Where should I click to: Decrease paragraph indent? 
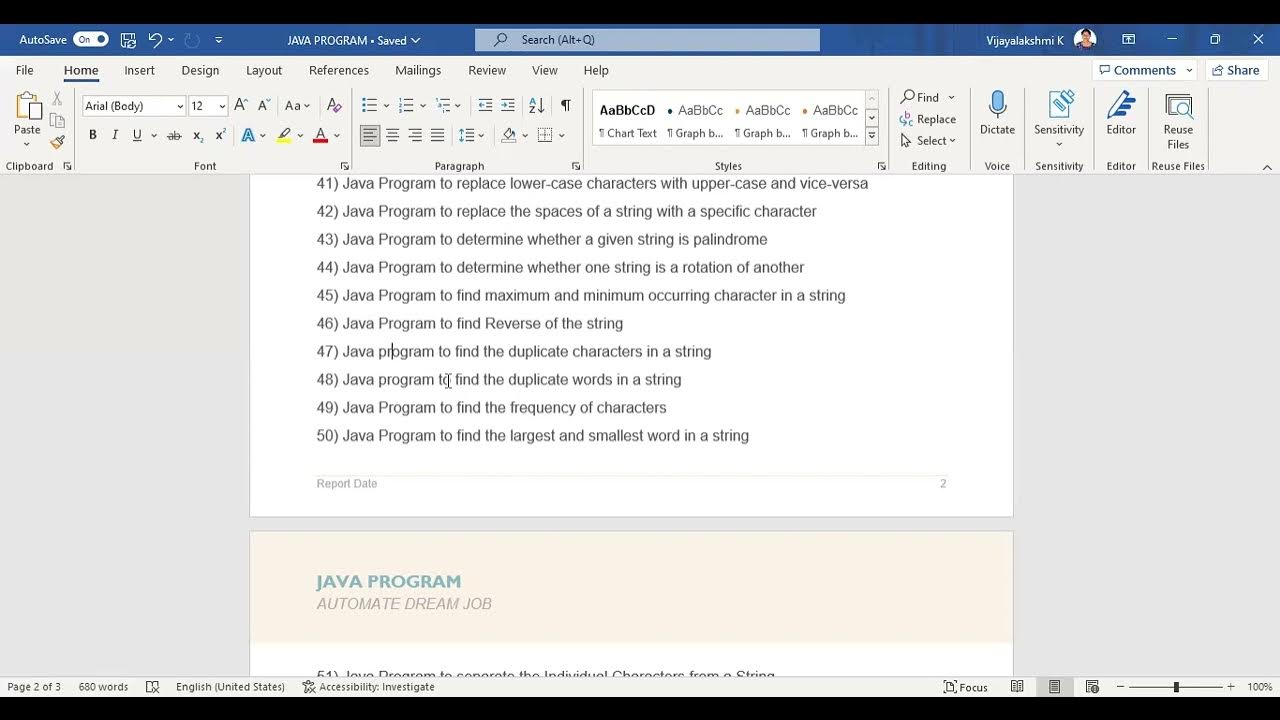click(x=485, y=105)
